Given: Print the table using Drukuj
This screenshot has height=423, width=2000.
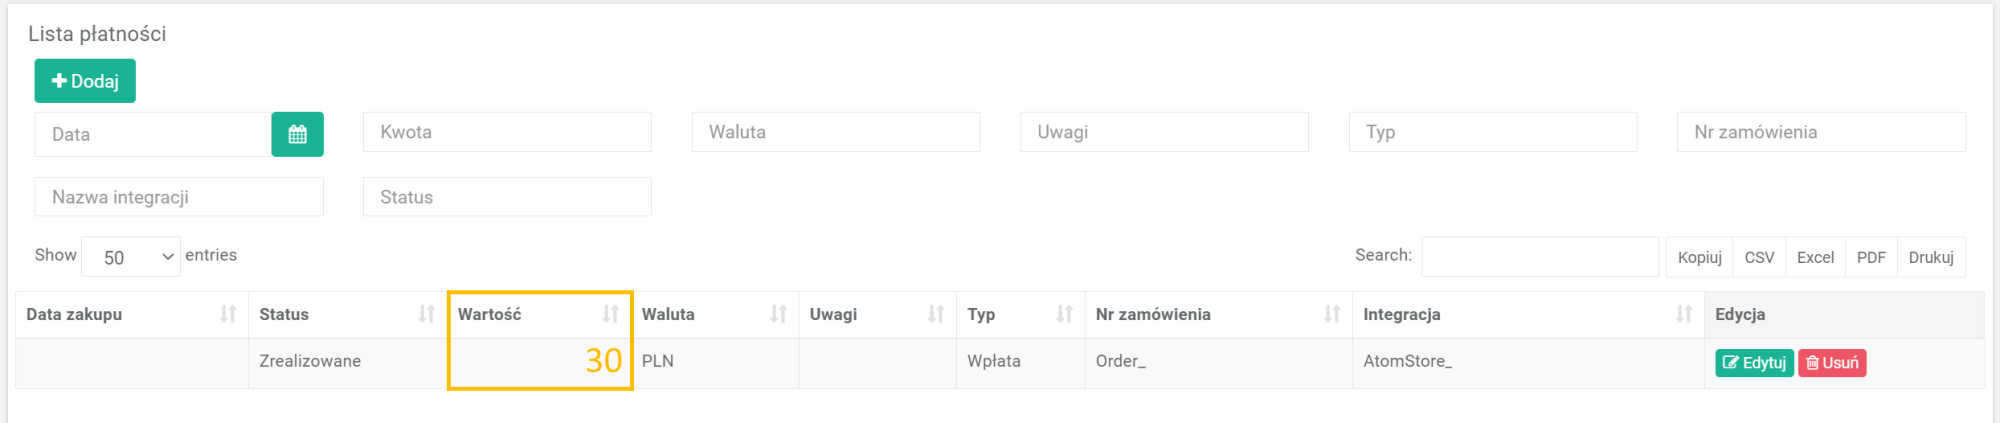Looking at the screenshot, I should click(x=1931, y=257).
